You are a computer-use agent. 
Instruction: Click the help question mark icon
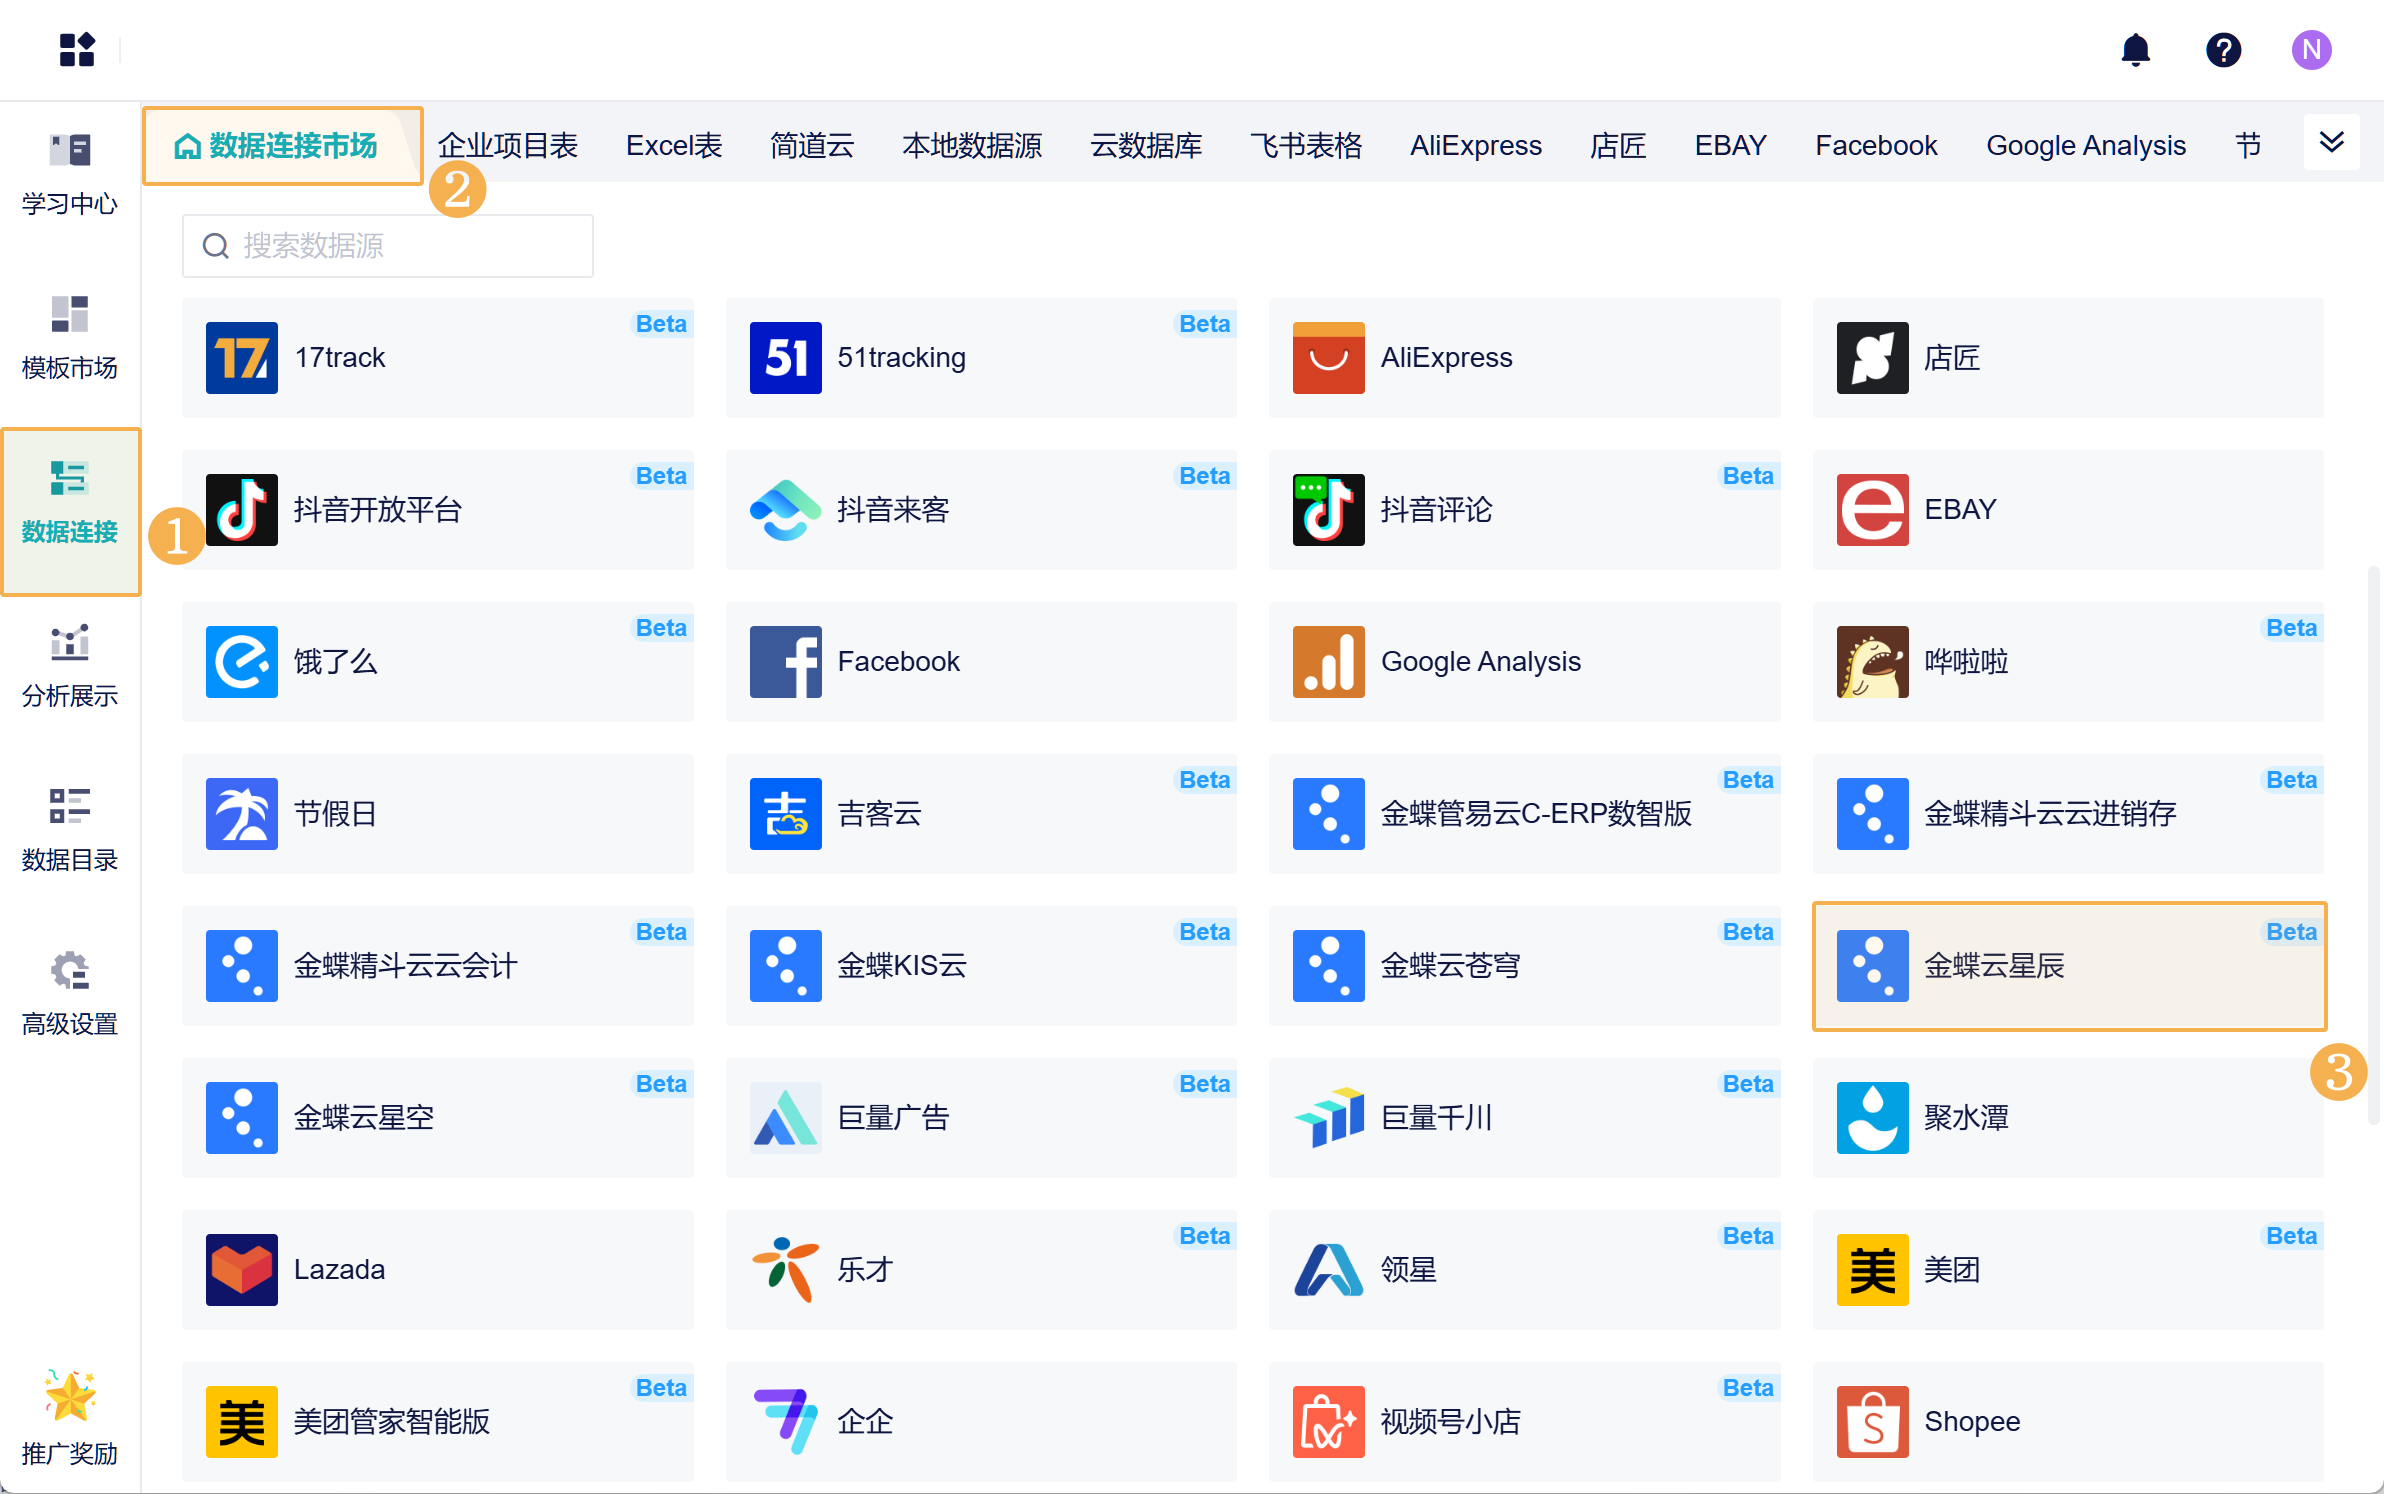(2223, 50)
